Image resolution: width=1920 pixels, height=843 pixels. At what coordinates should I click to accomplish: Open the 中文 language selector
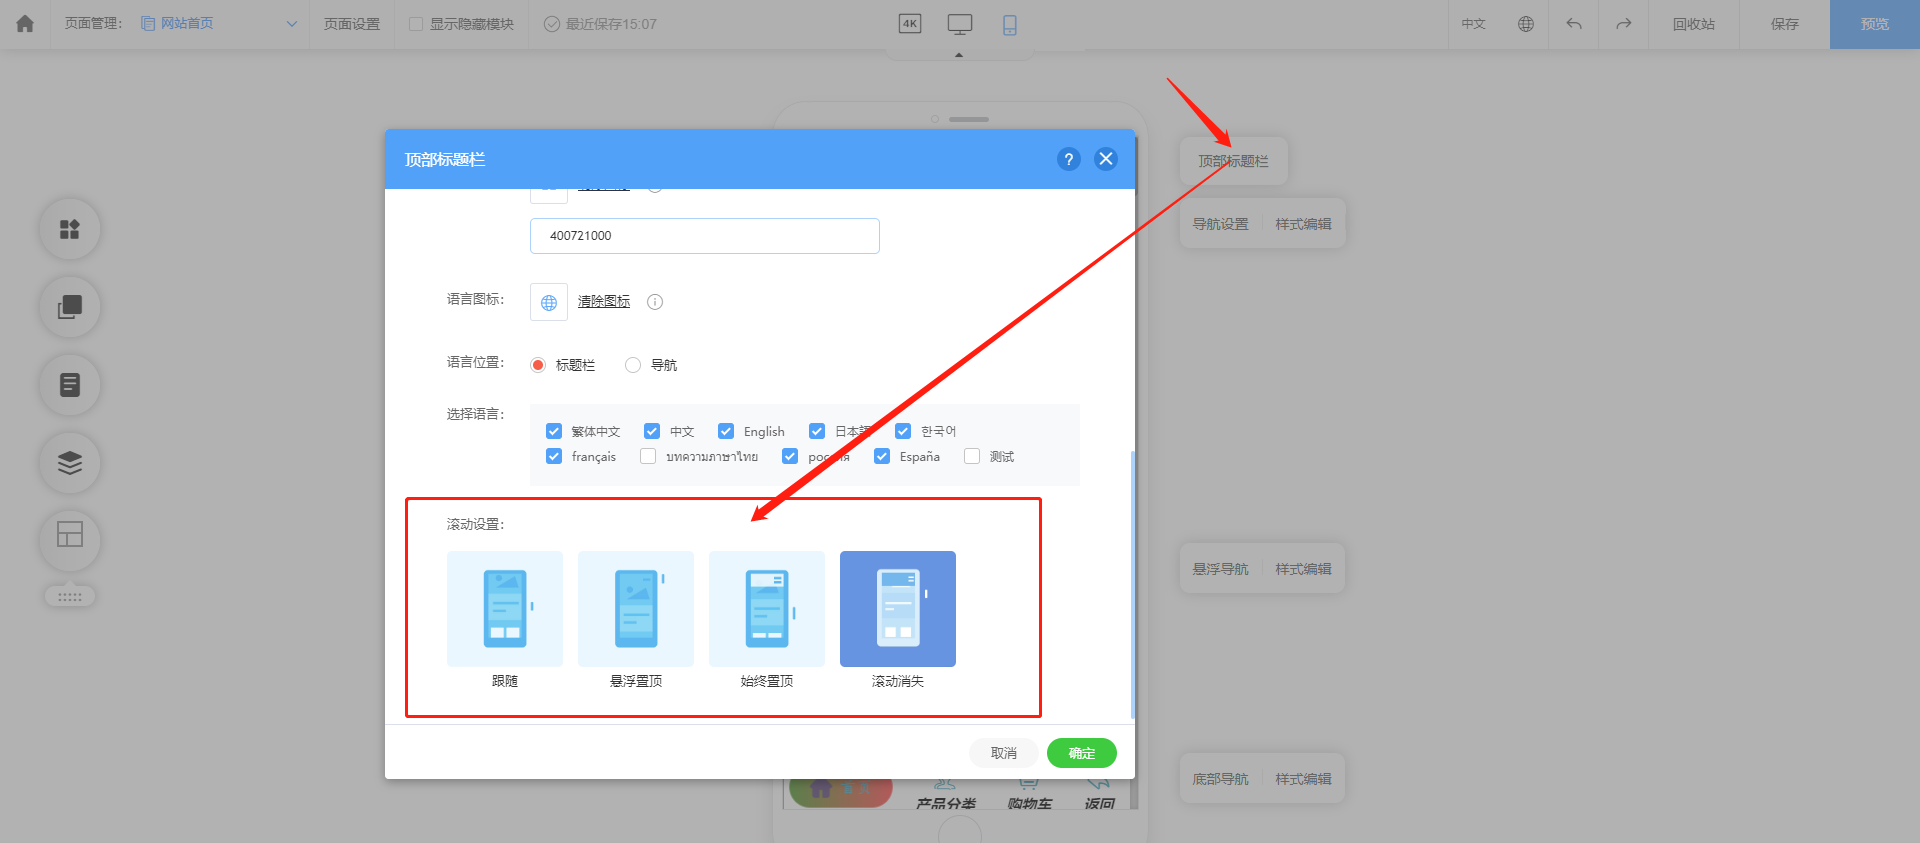(1473, 24)
